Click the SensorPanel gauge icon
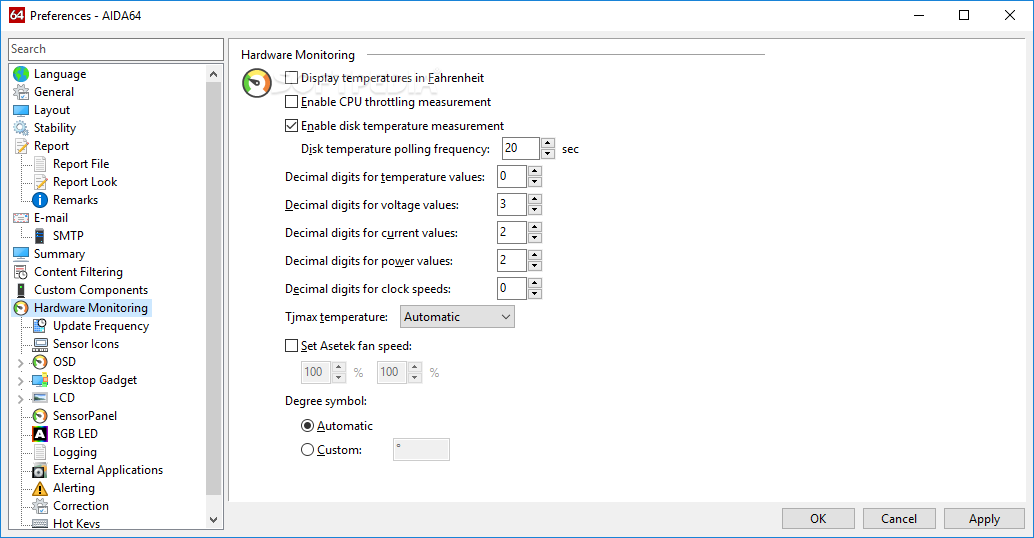The height and width of the screenshot is (538, 1034). coord(40,416)
